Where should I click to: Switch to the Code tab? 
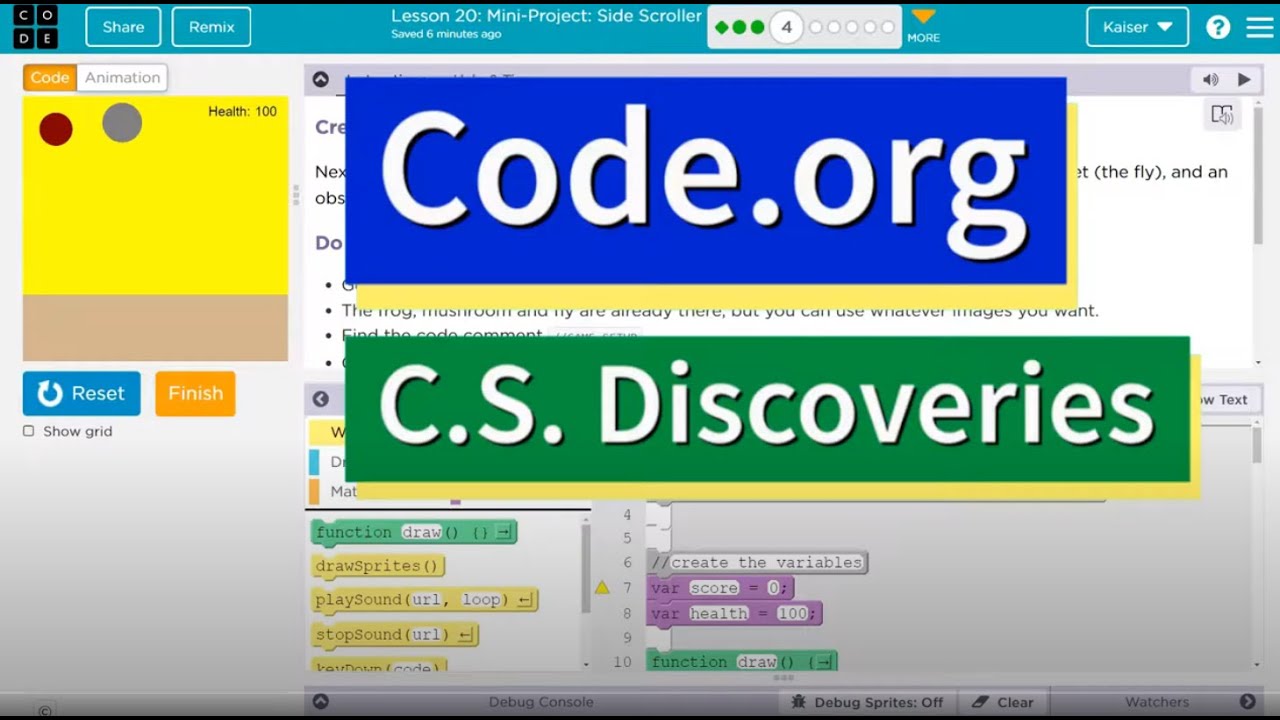point(50,77)
